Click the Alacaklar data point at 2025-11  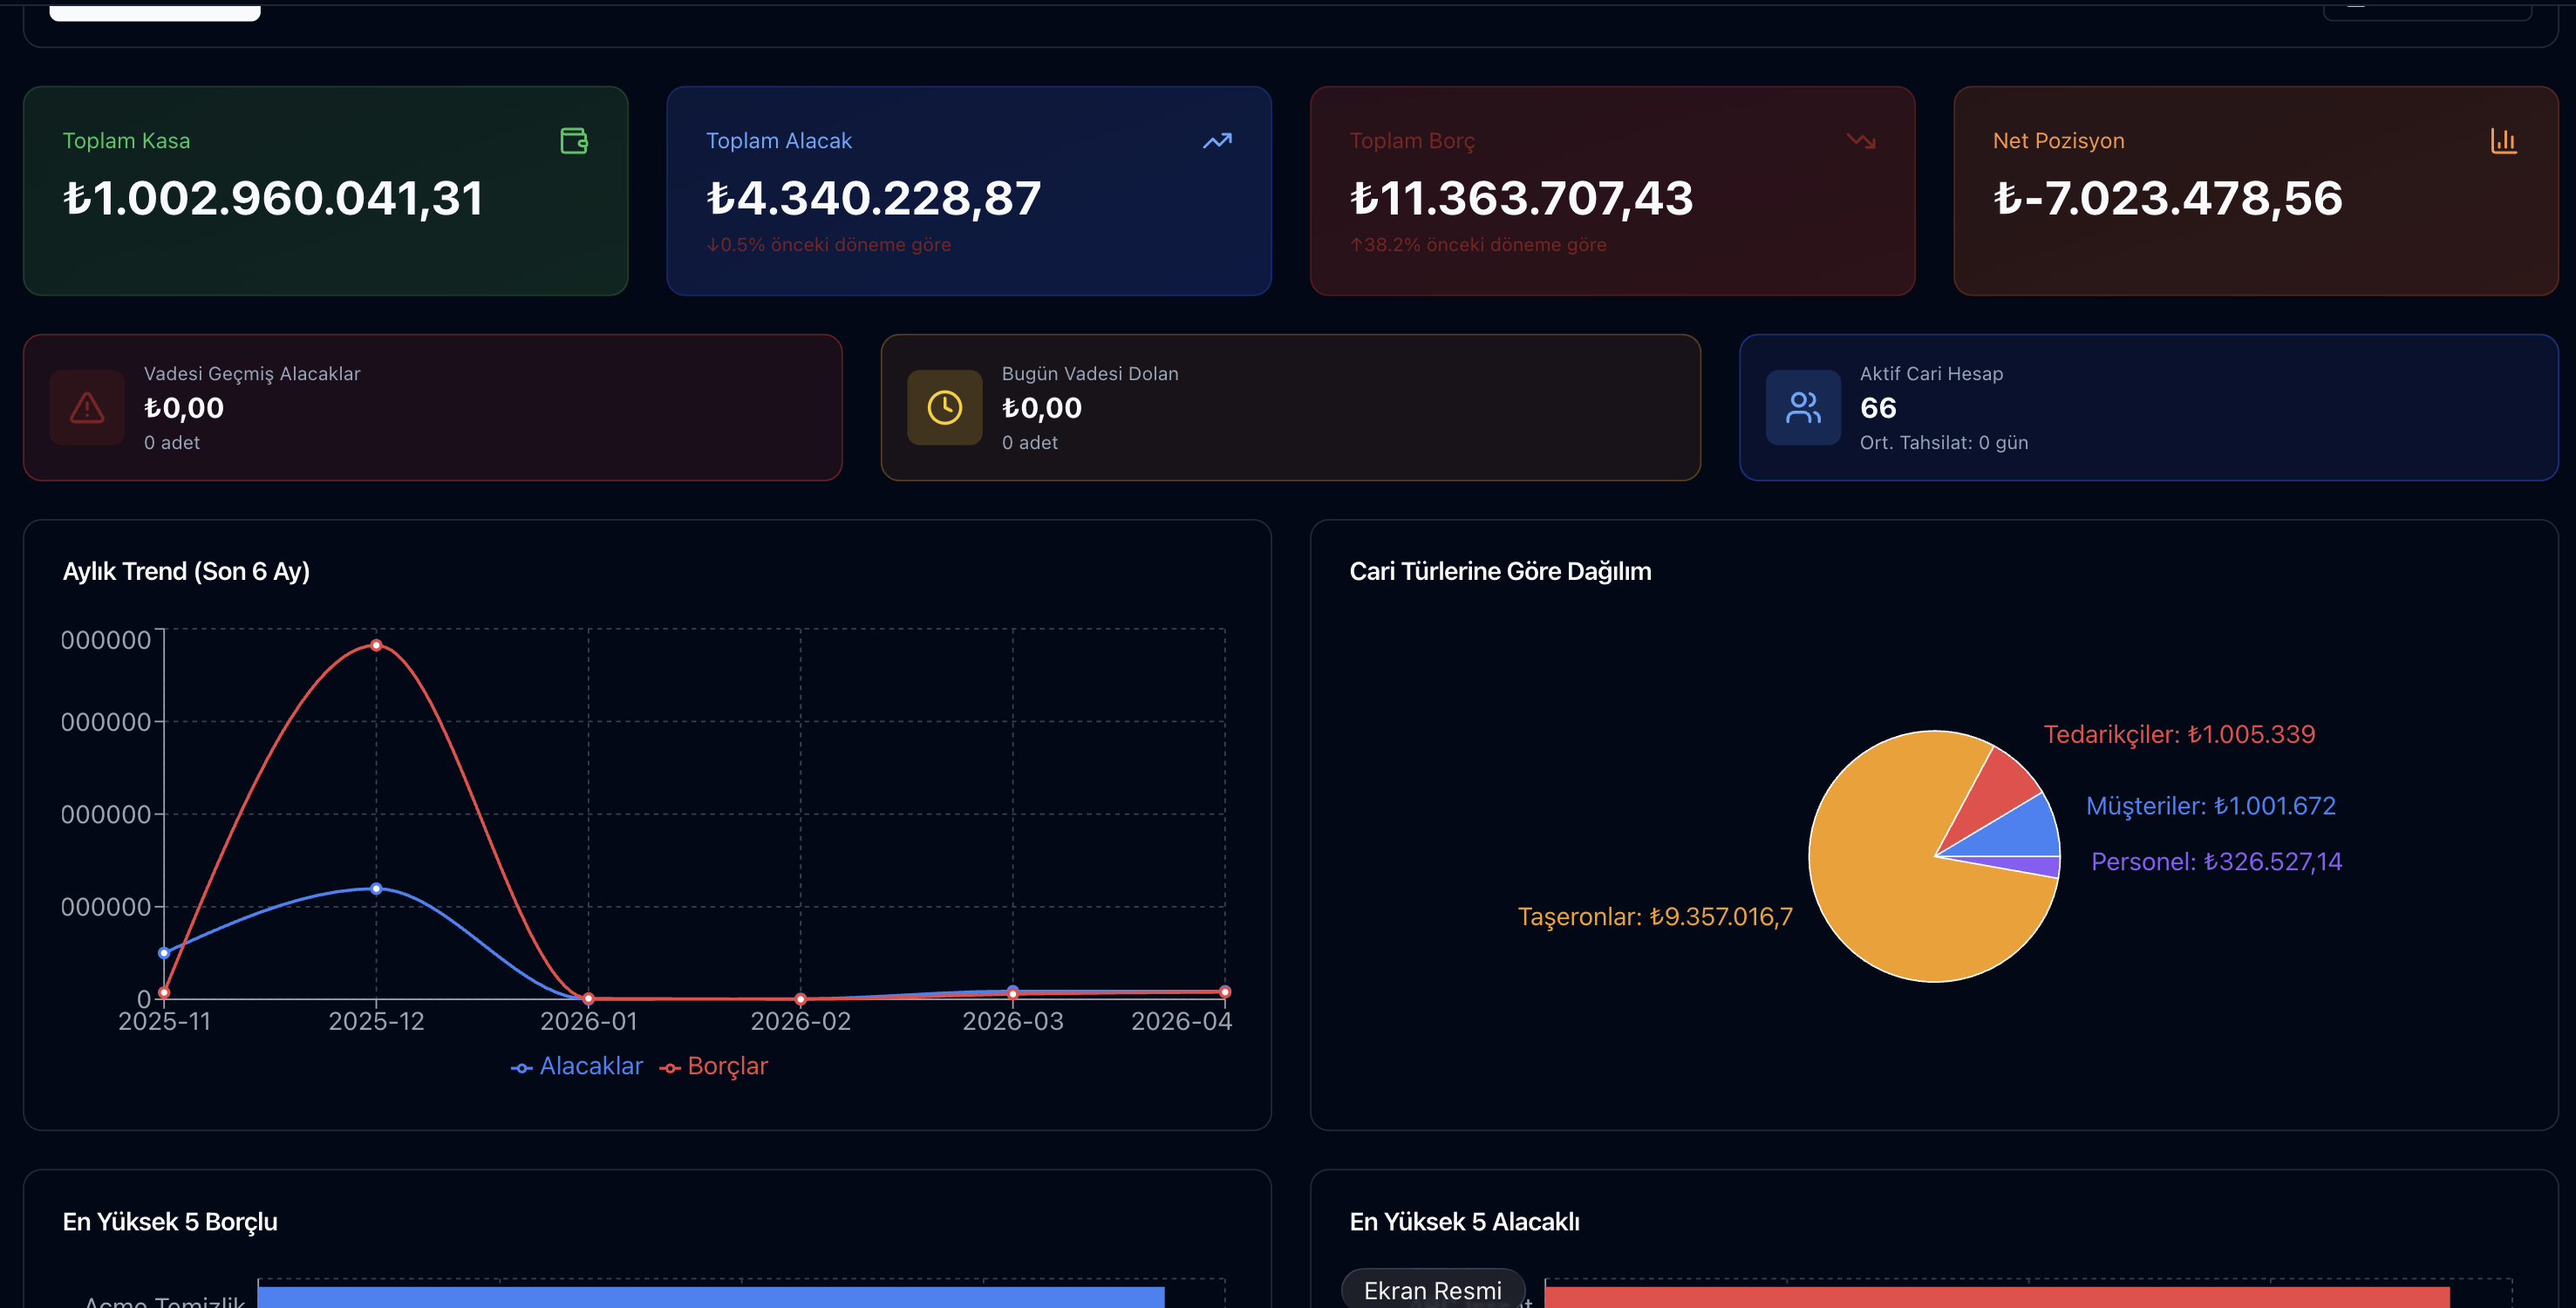164,953
